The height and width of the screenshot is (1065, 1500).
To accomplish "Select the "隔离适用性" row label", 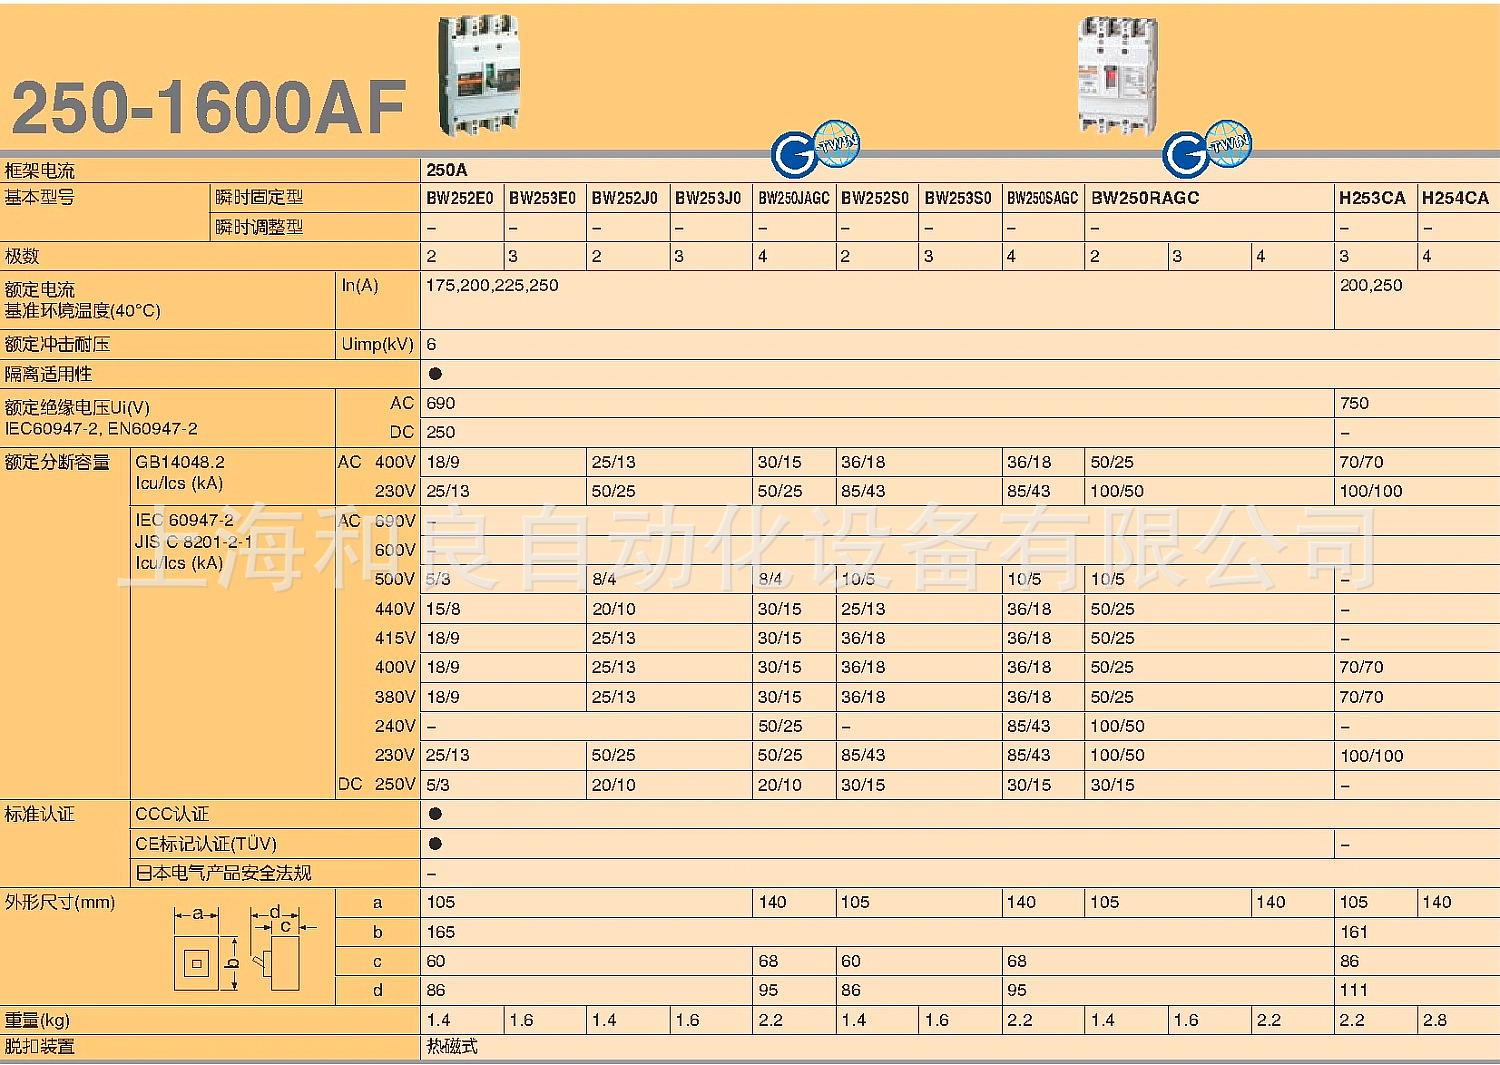I will (x=48, y=374).
